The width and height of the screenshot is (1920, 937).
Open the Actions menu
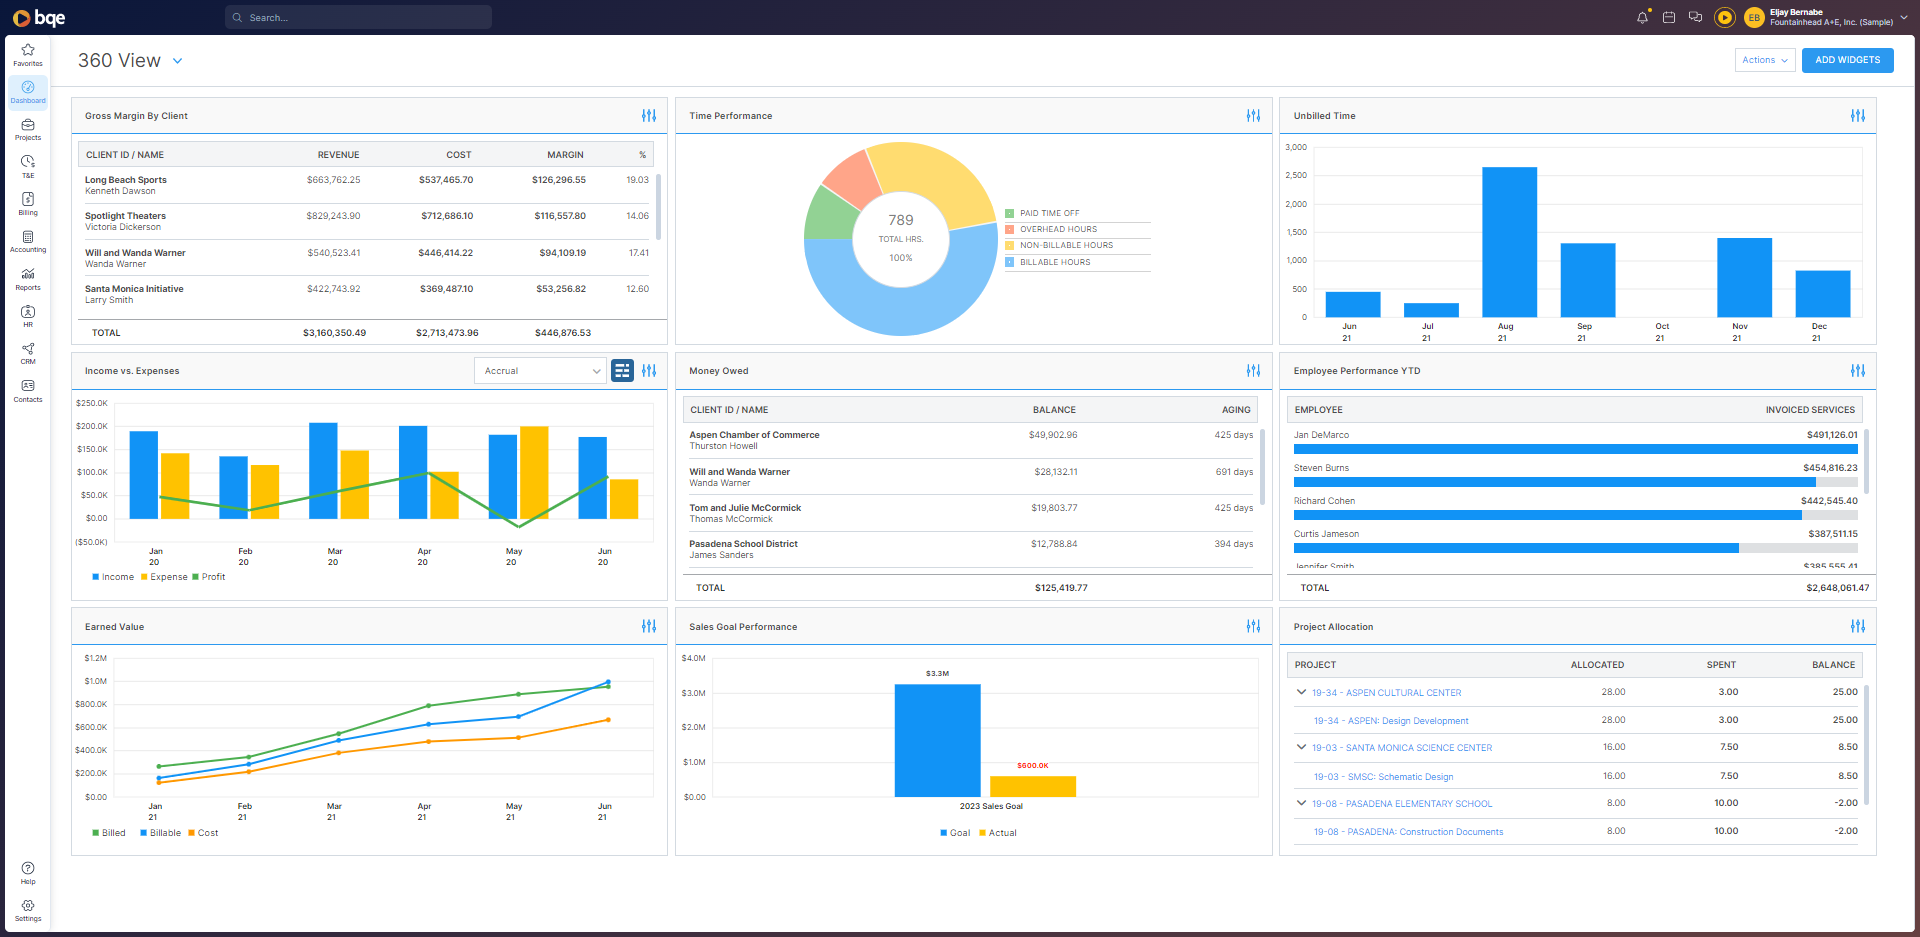pos(1764,60)
